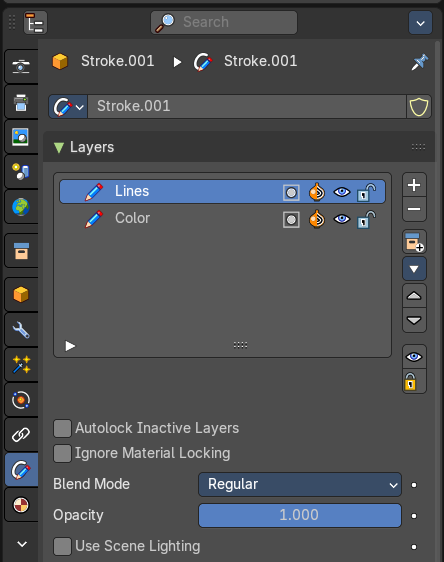Enable Autolock Inactive Layers
The height and width of the screenshot is (562, 444).
click(x=62, y=429)
